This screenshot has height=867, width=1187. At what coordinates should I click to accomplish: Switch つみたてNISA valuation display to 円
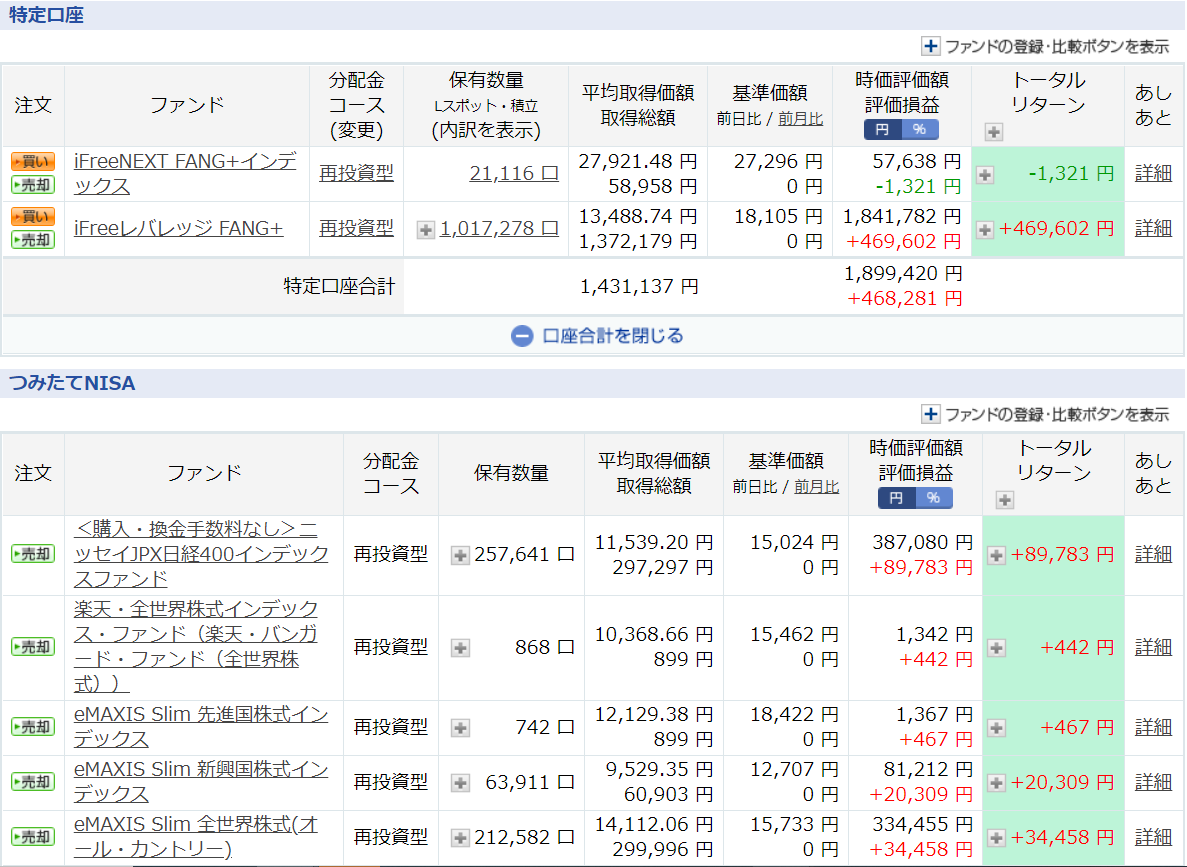tap(897, 497)
